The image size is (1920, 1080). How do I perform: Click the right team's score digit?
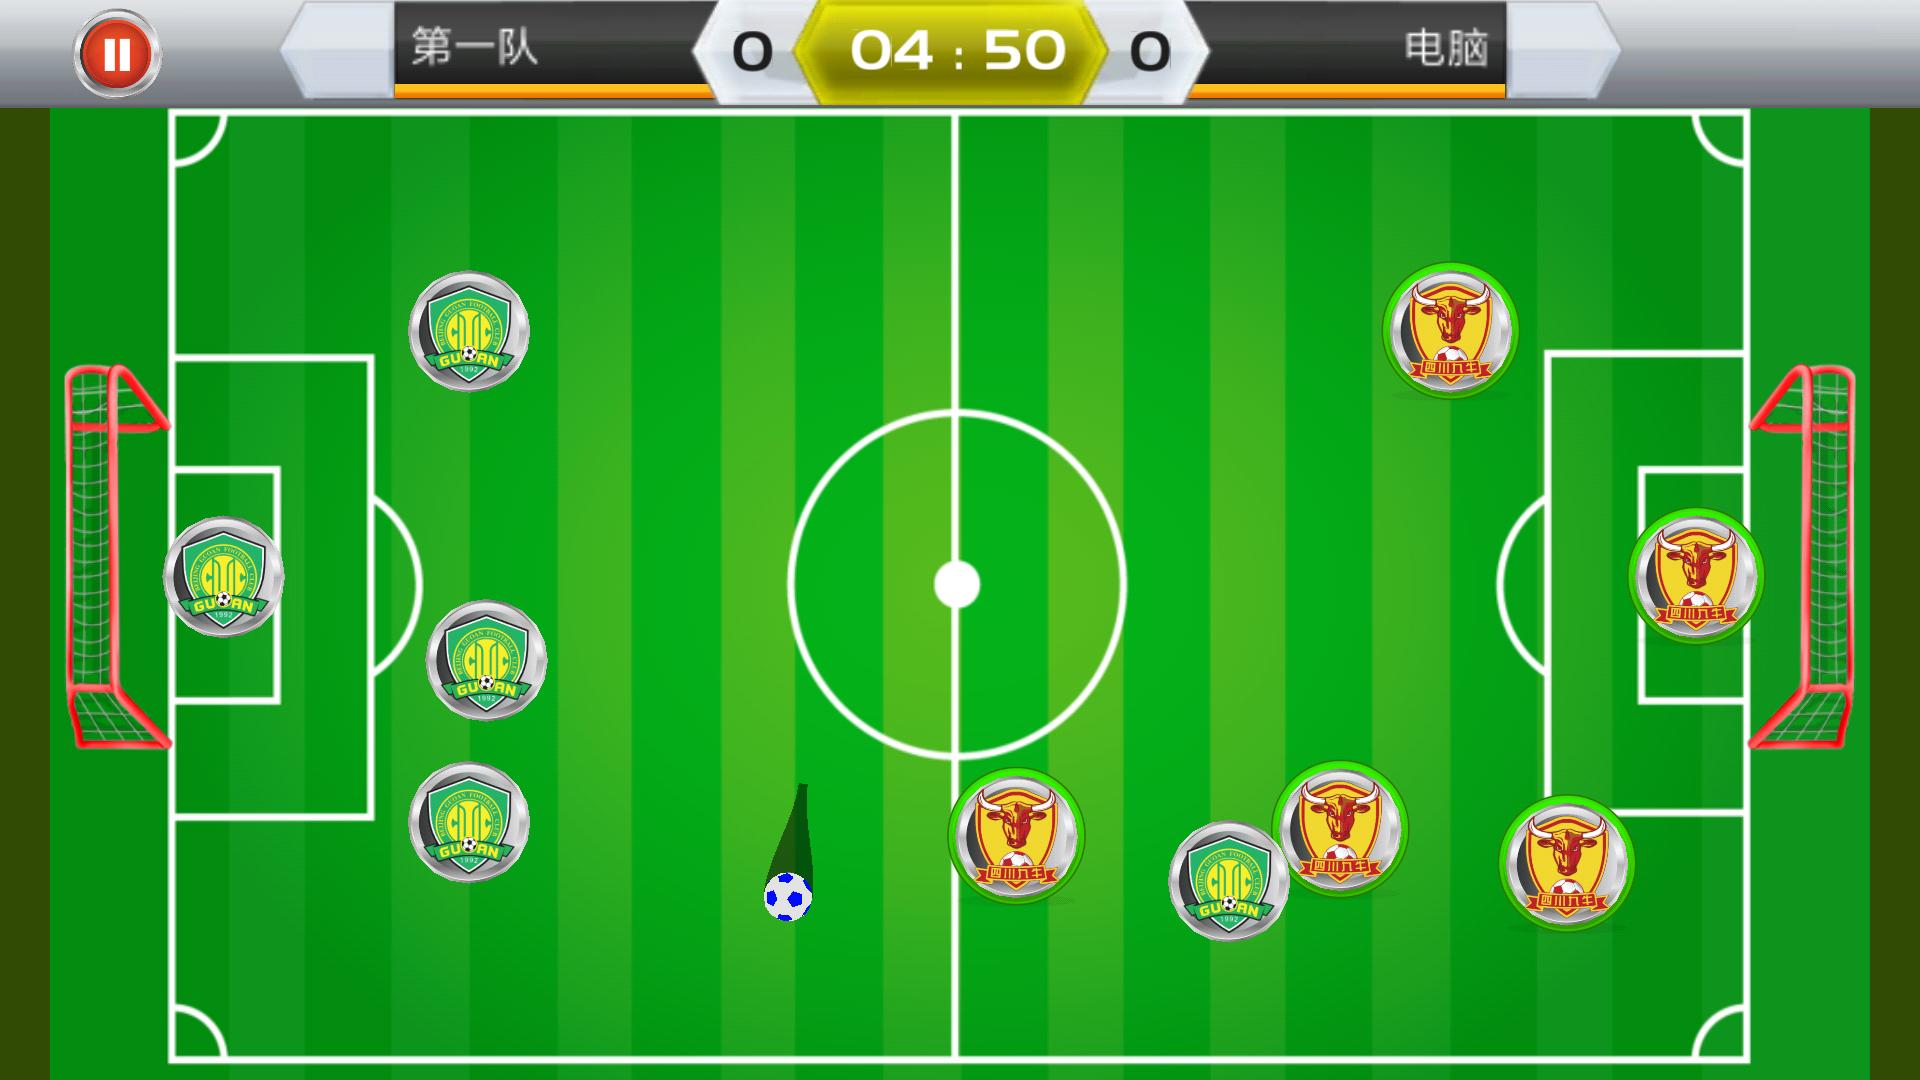pyautogui.click(x=1150, y=52)
